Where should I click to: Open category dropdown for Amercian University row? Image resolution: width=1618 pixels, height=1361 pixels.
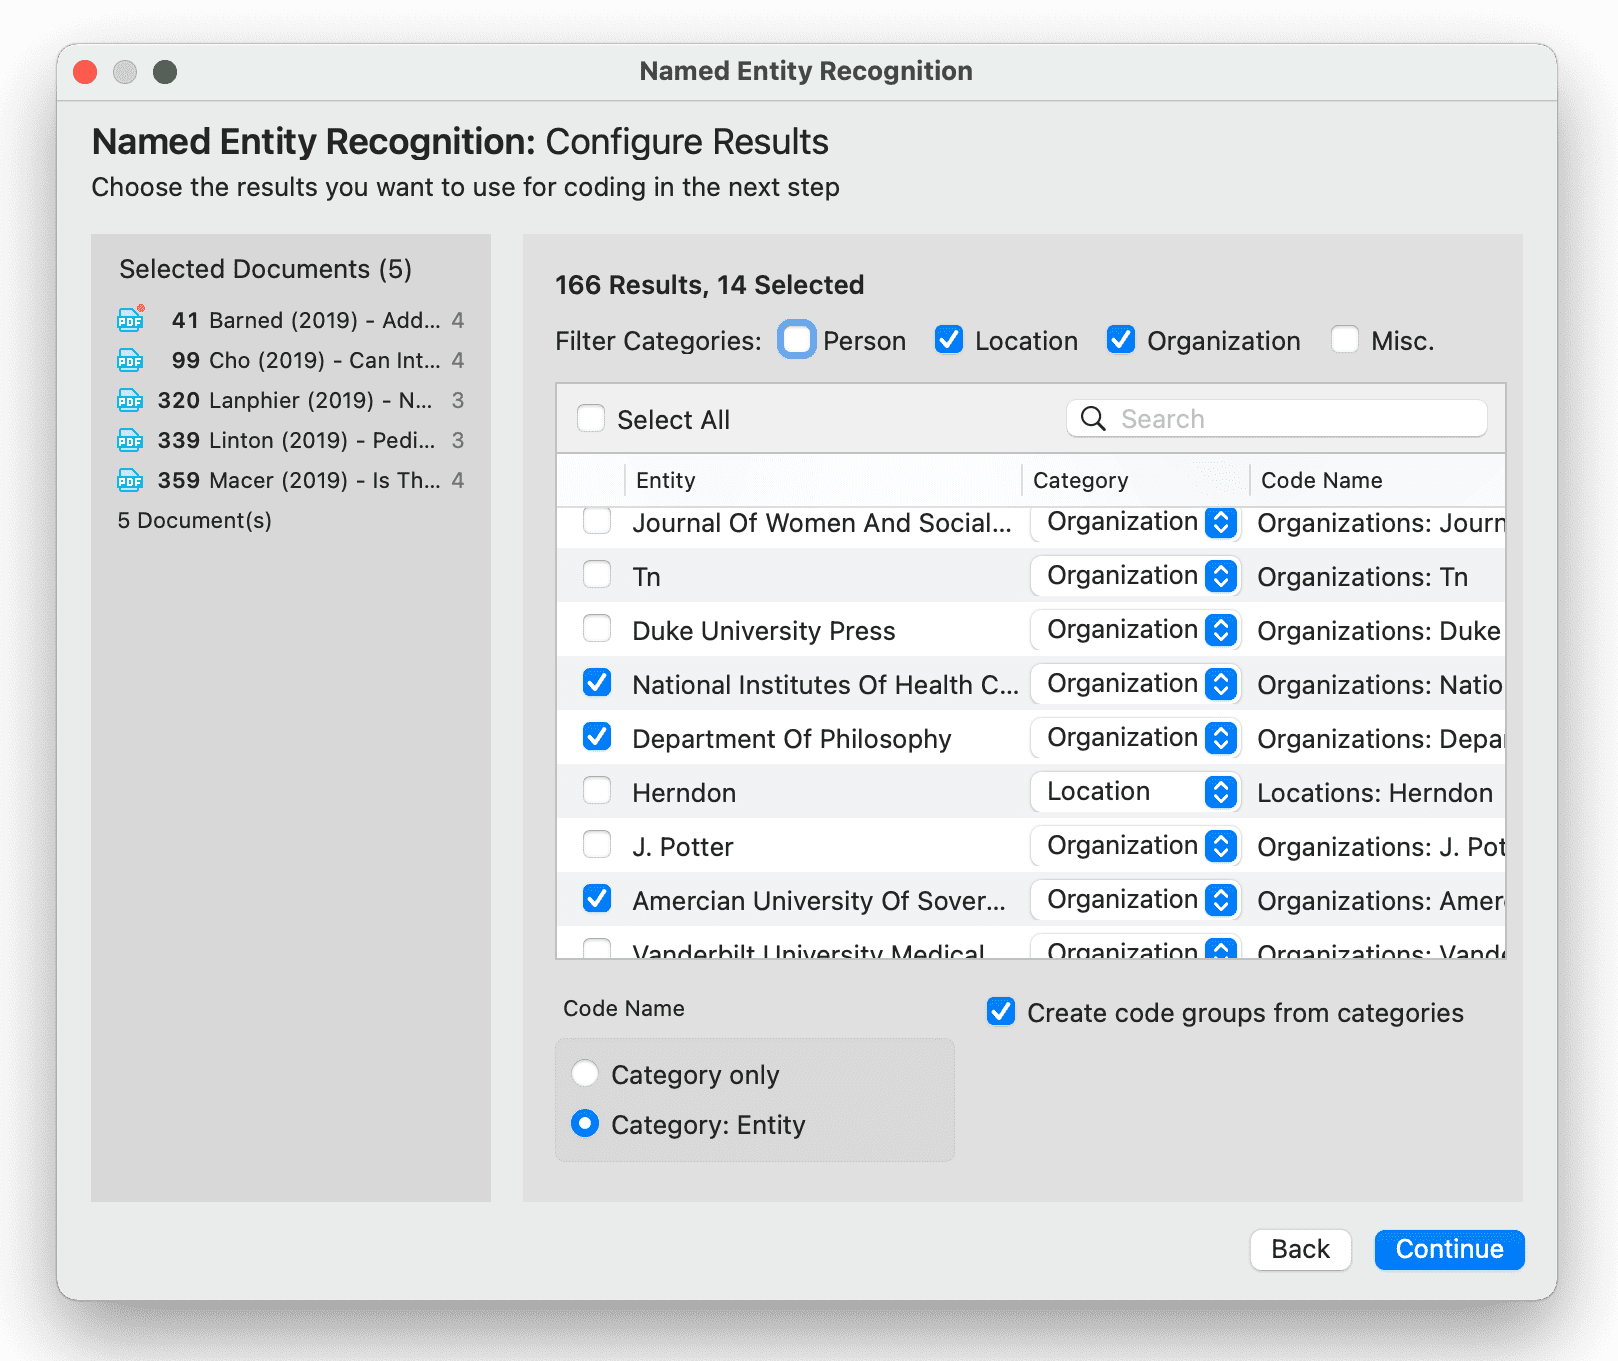pos(1136,900)
